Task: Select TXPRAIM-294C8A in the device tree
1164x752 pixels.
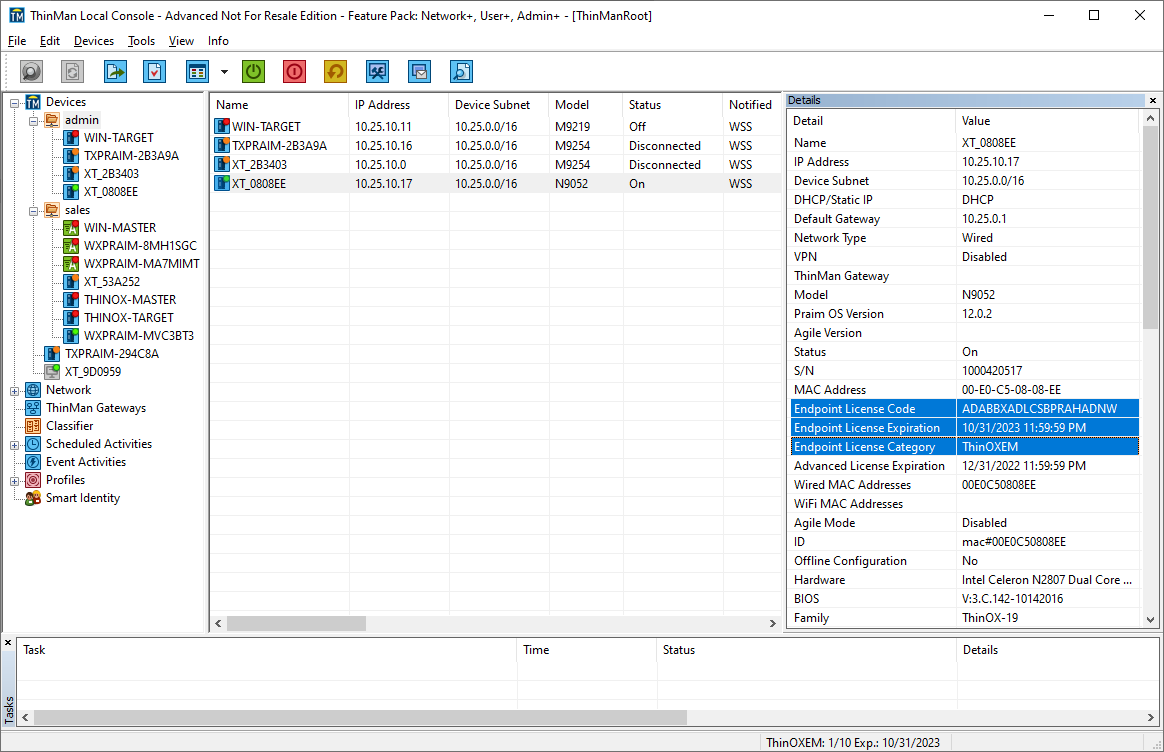Action: 112,354
